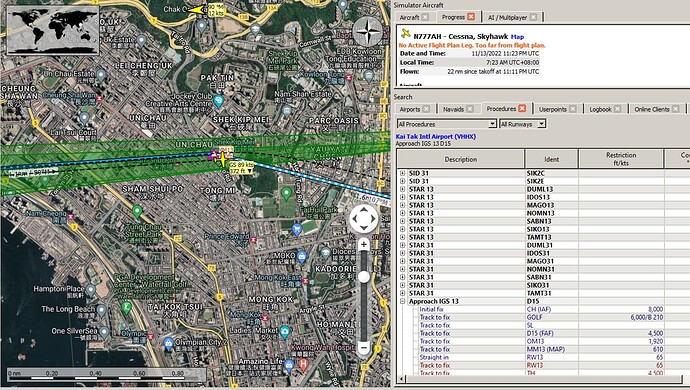Click the compass rose icon on the map
690x390 pixels.
tap(368, 32)
